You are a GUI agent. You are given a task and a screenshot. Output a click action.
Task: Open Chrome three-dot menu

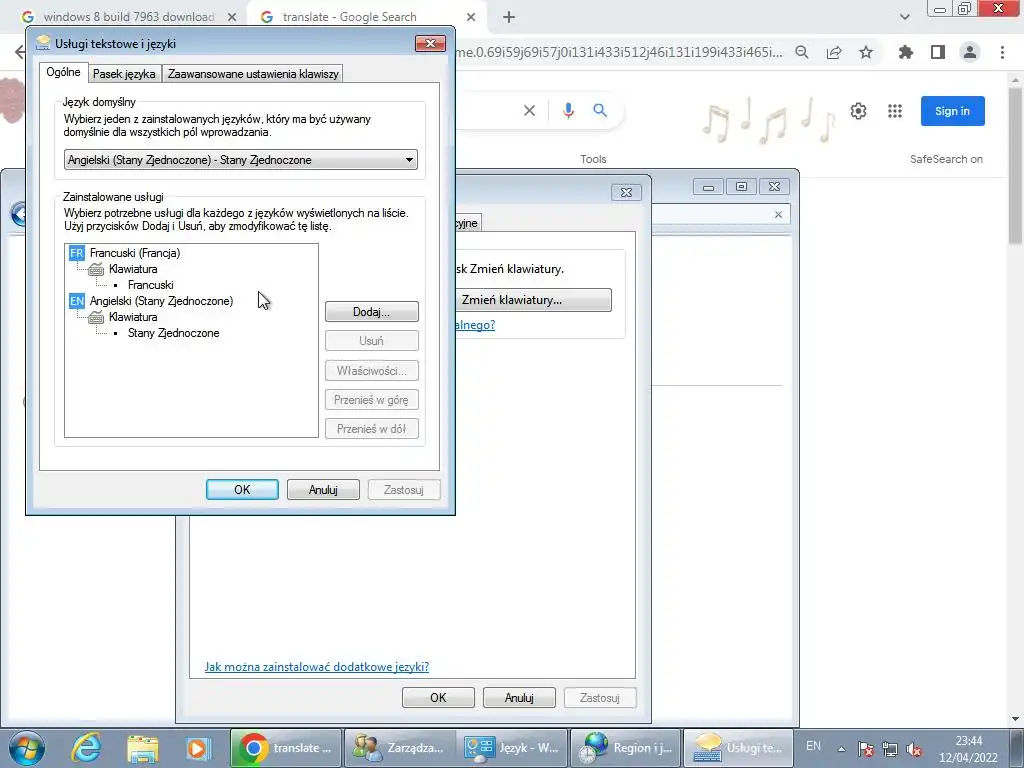coord(1002,52)
